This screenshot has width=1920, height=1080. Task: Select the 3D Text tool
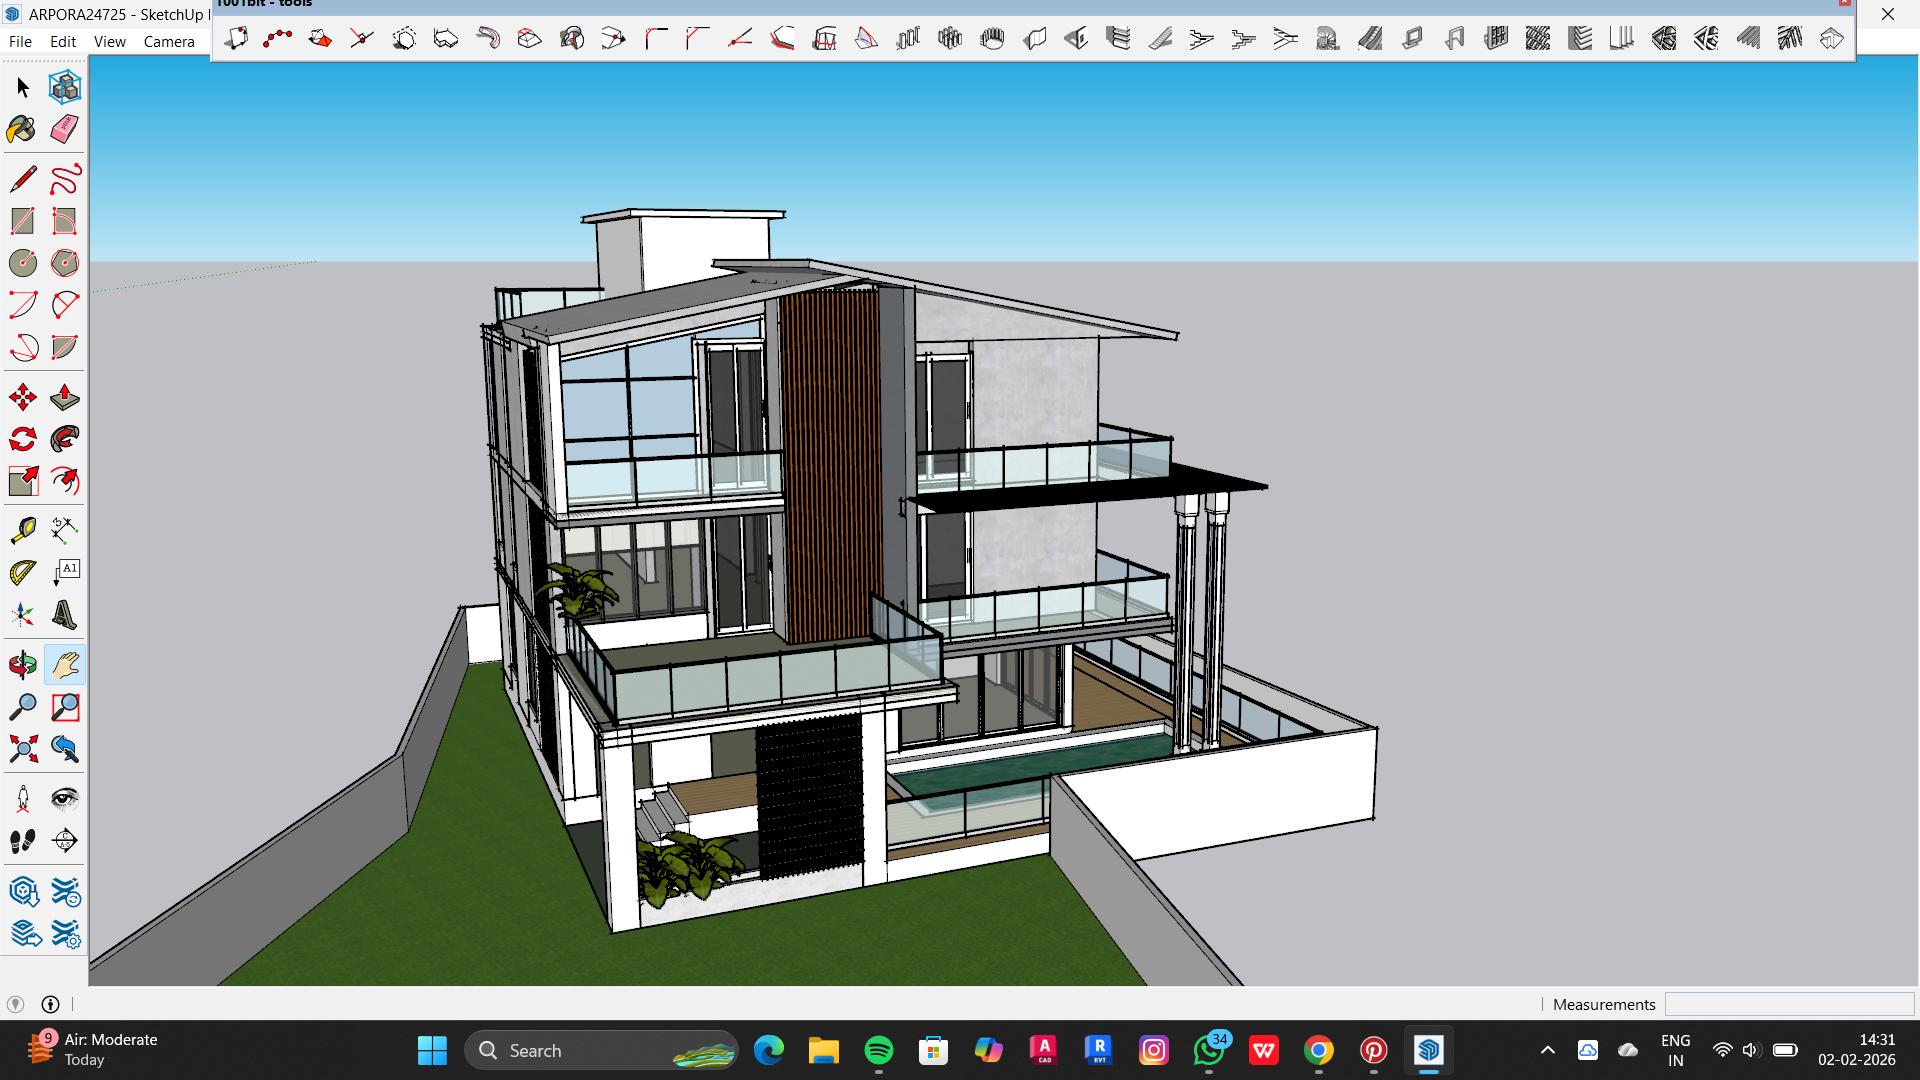[x=65, y=615]
